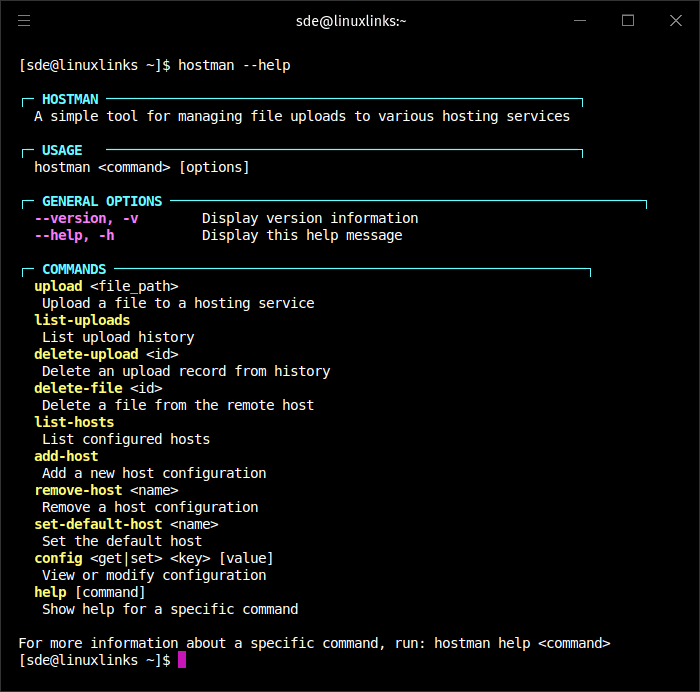Viewport: 700px width, 692px height.
Task: Click Delete an upload record from history
Action: (186, 371)
